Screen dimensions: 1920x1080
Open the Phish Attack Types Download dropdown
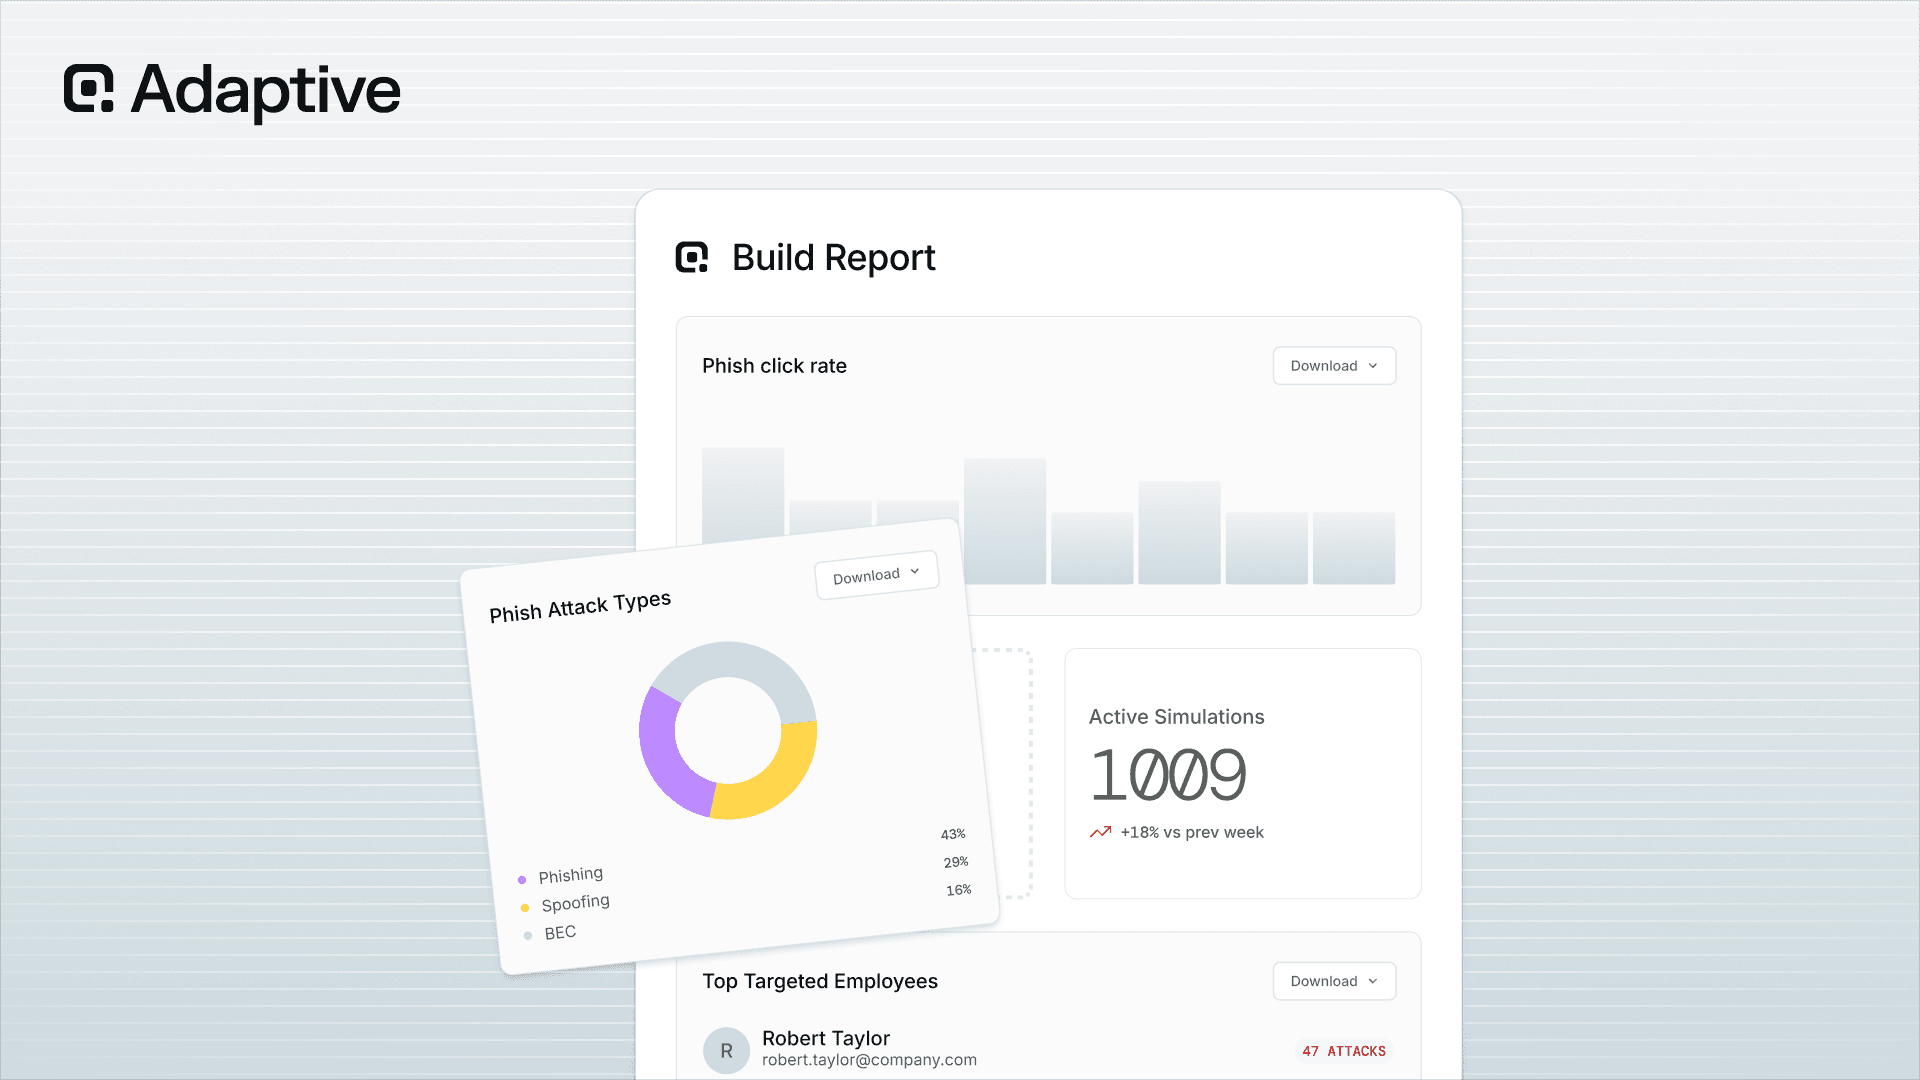click(877, 575)
